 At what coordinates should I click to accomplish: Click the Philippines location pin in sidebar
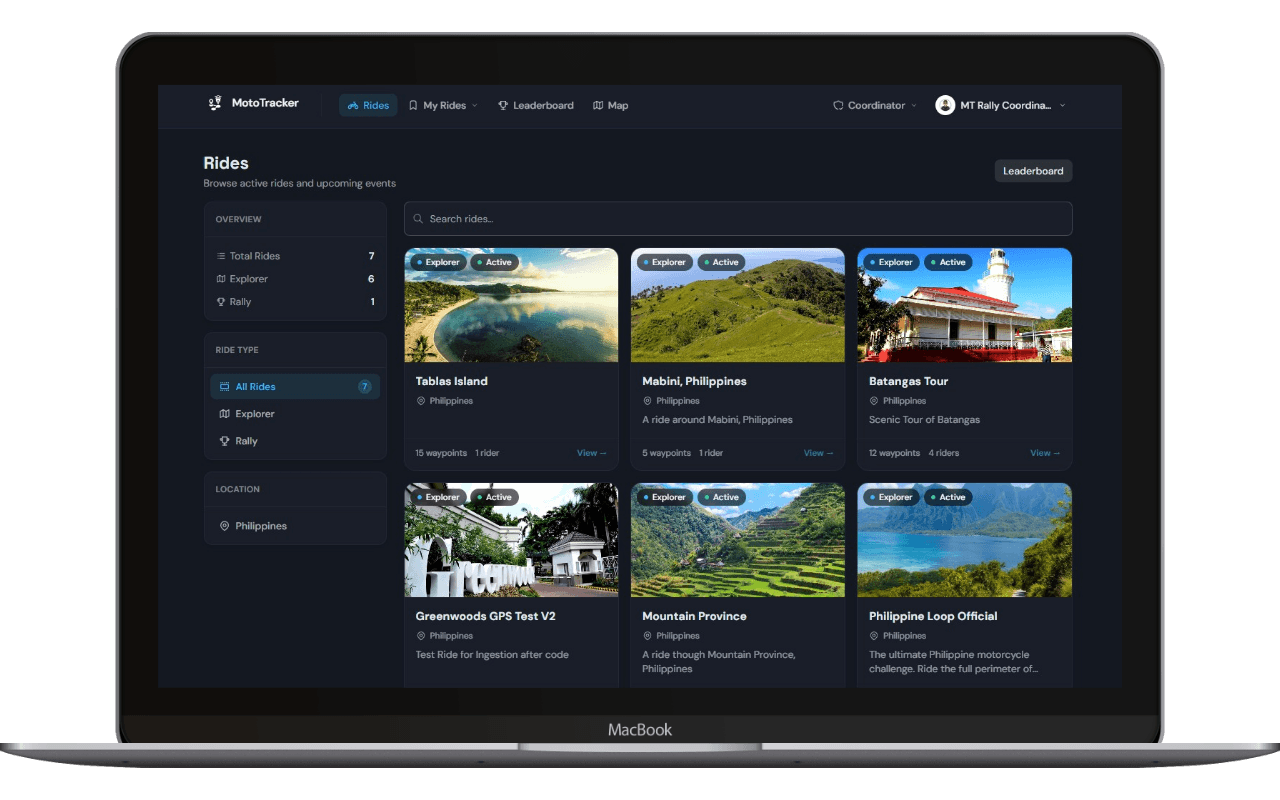click(x=224, y=526)
